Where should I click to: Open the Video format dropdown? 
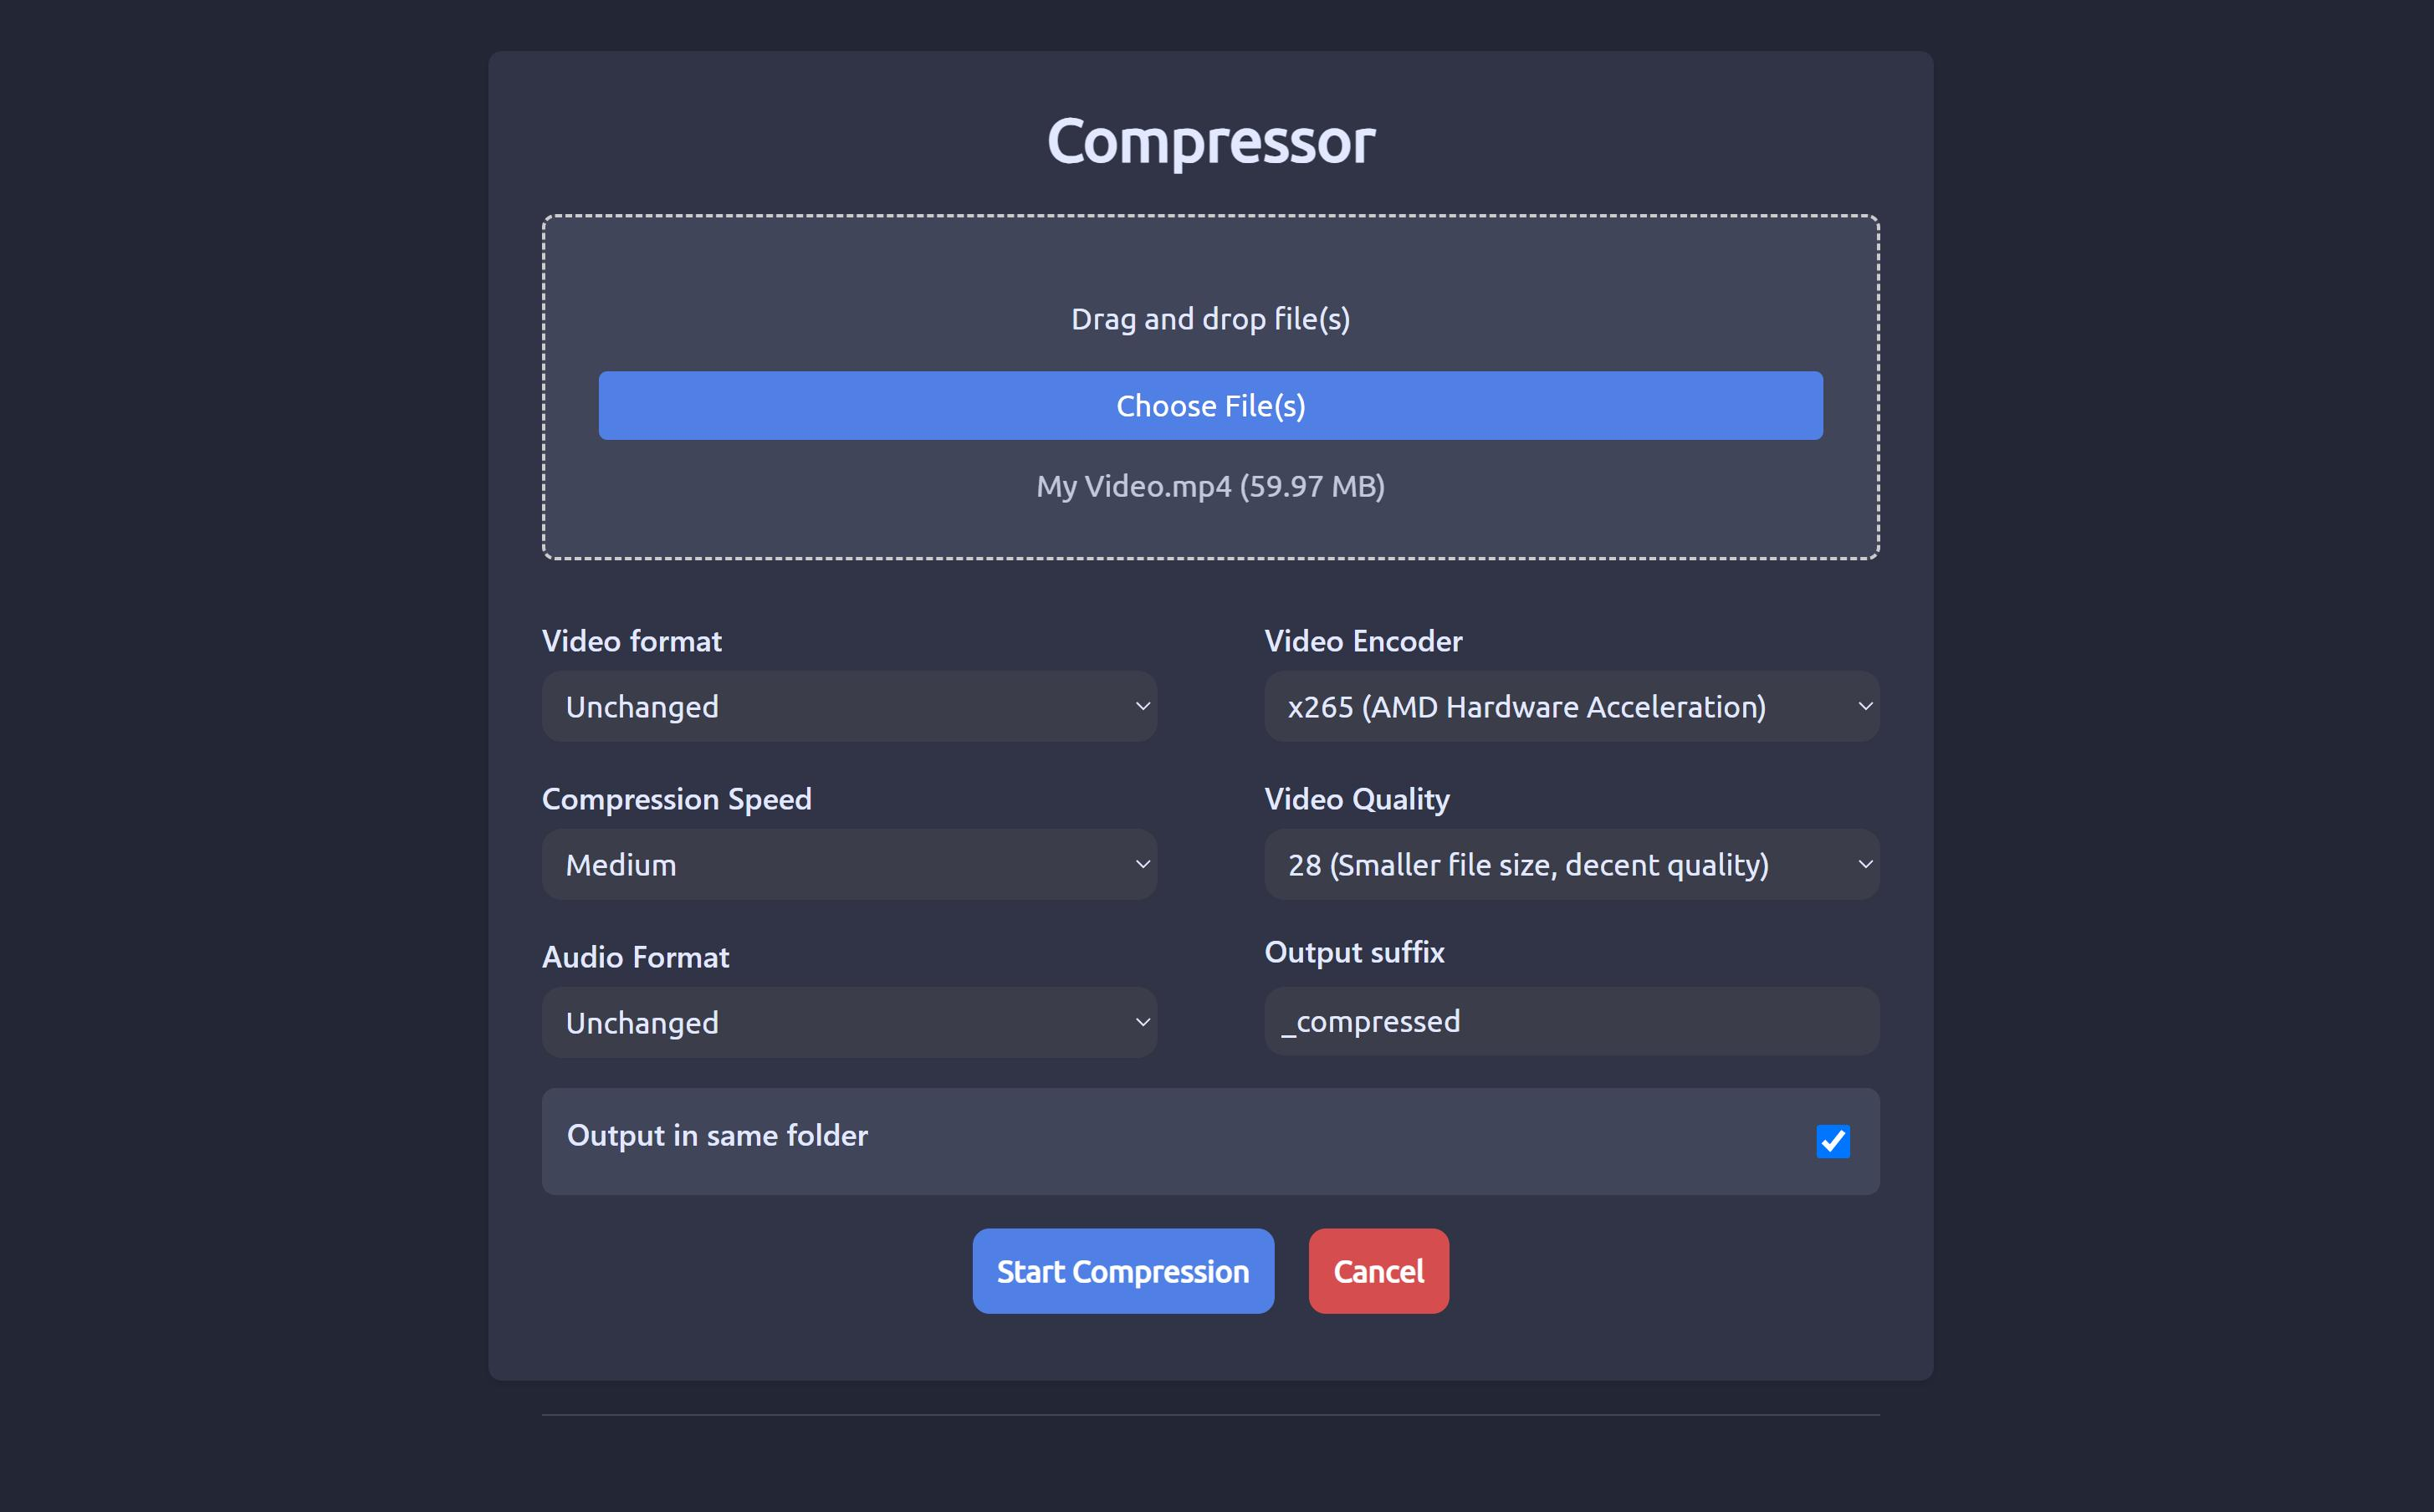tap(848, 706)
